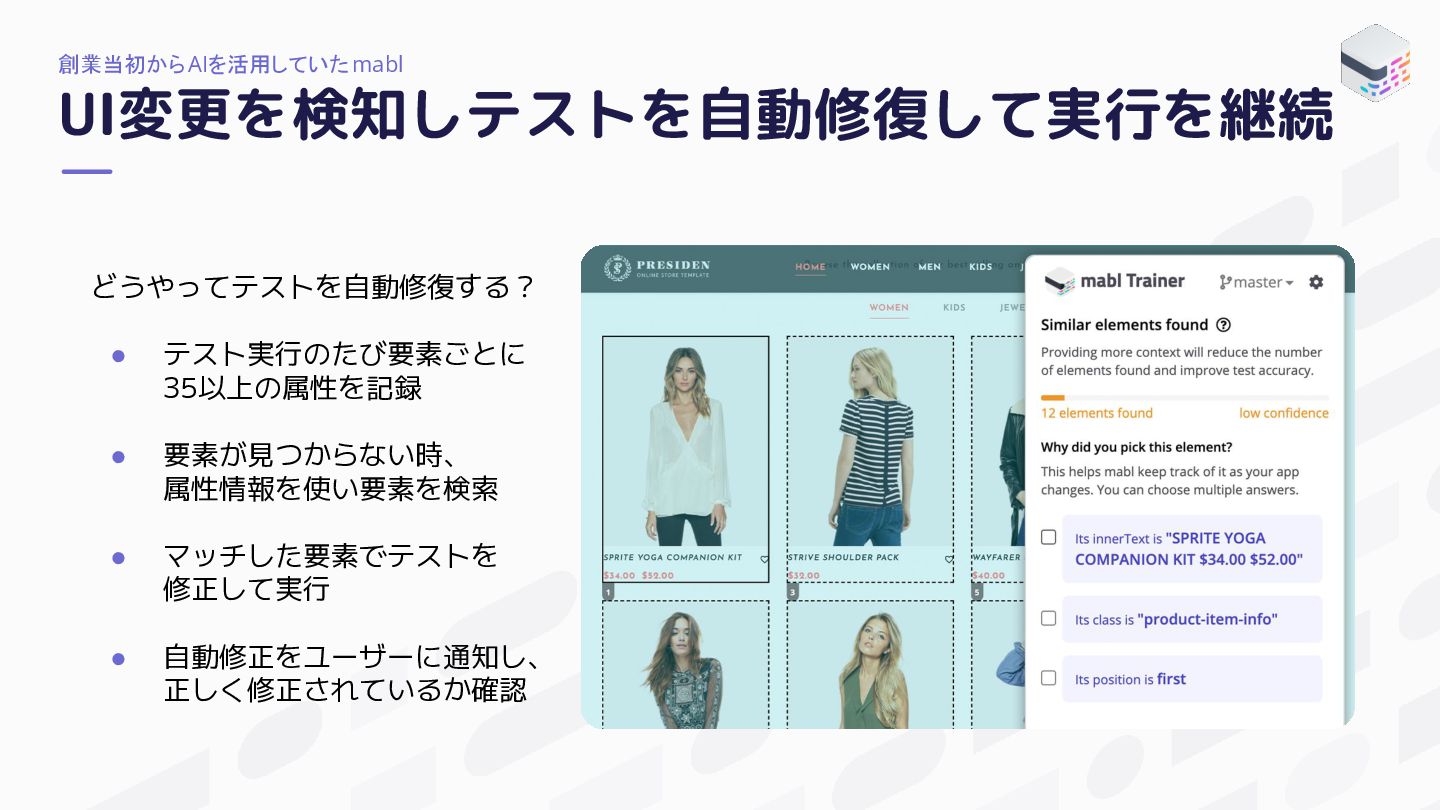Check the innerText SPRITE YOGA COMPANION KIT checkbox

pos(1048,537)
